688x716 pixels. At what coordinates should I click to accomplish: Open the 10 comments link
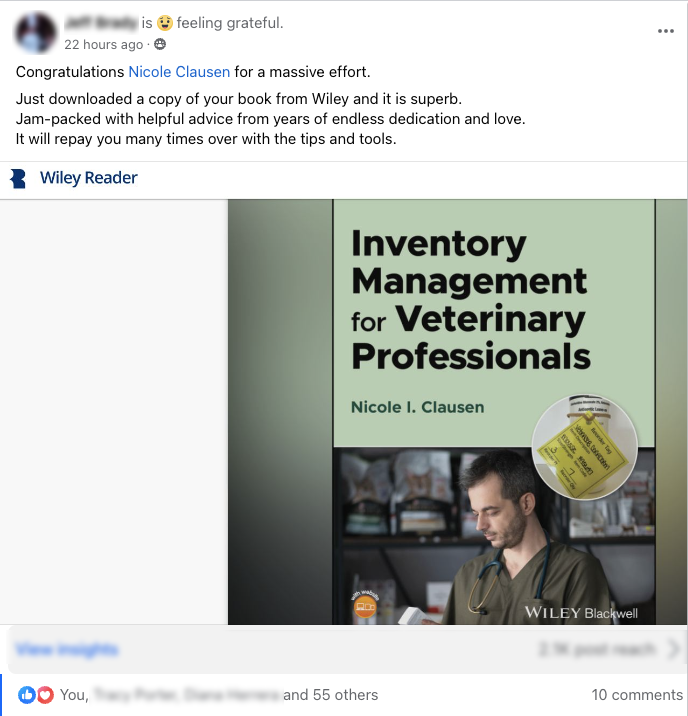(637, 695)
